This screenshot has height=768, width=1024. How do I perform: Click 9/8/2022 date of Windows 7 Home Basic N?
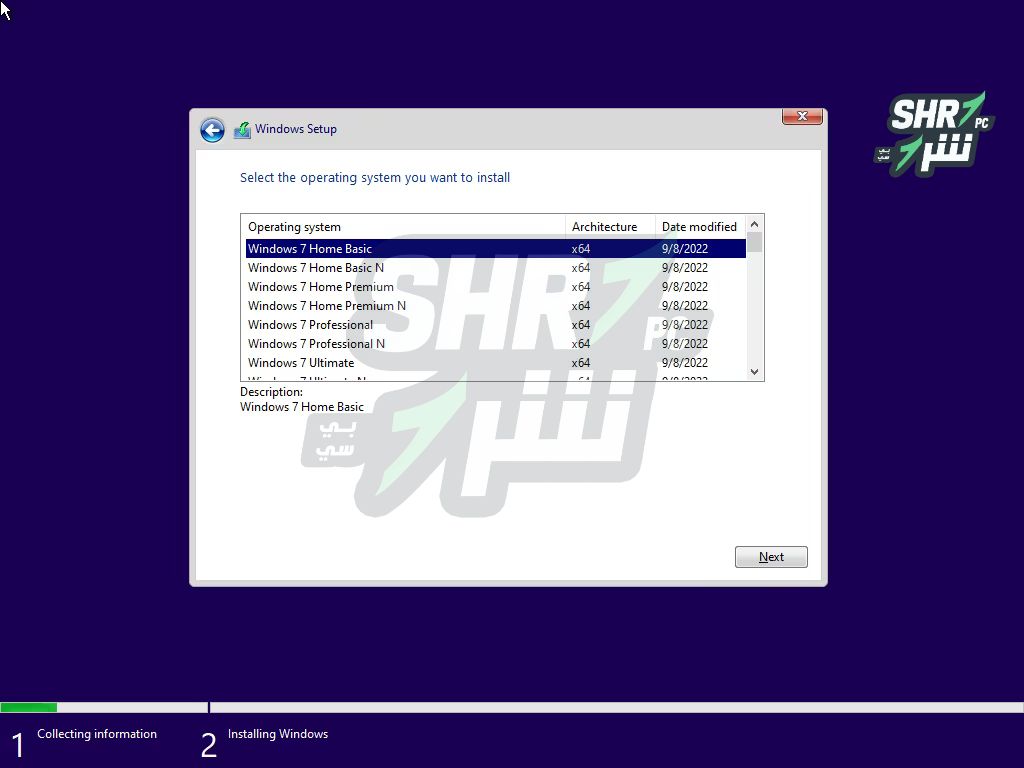tap(684, 268)
